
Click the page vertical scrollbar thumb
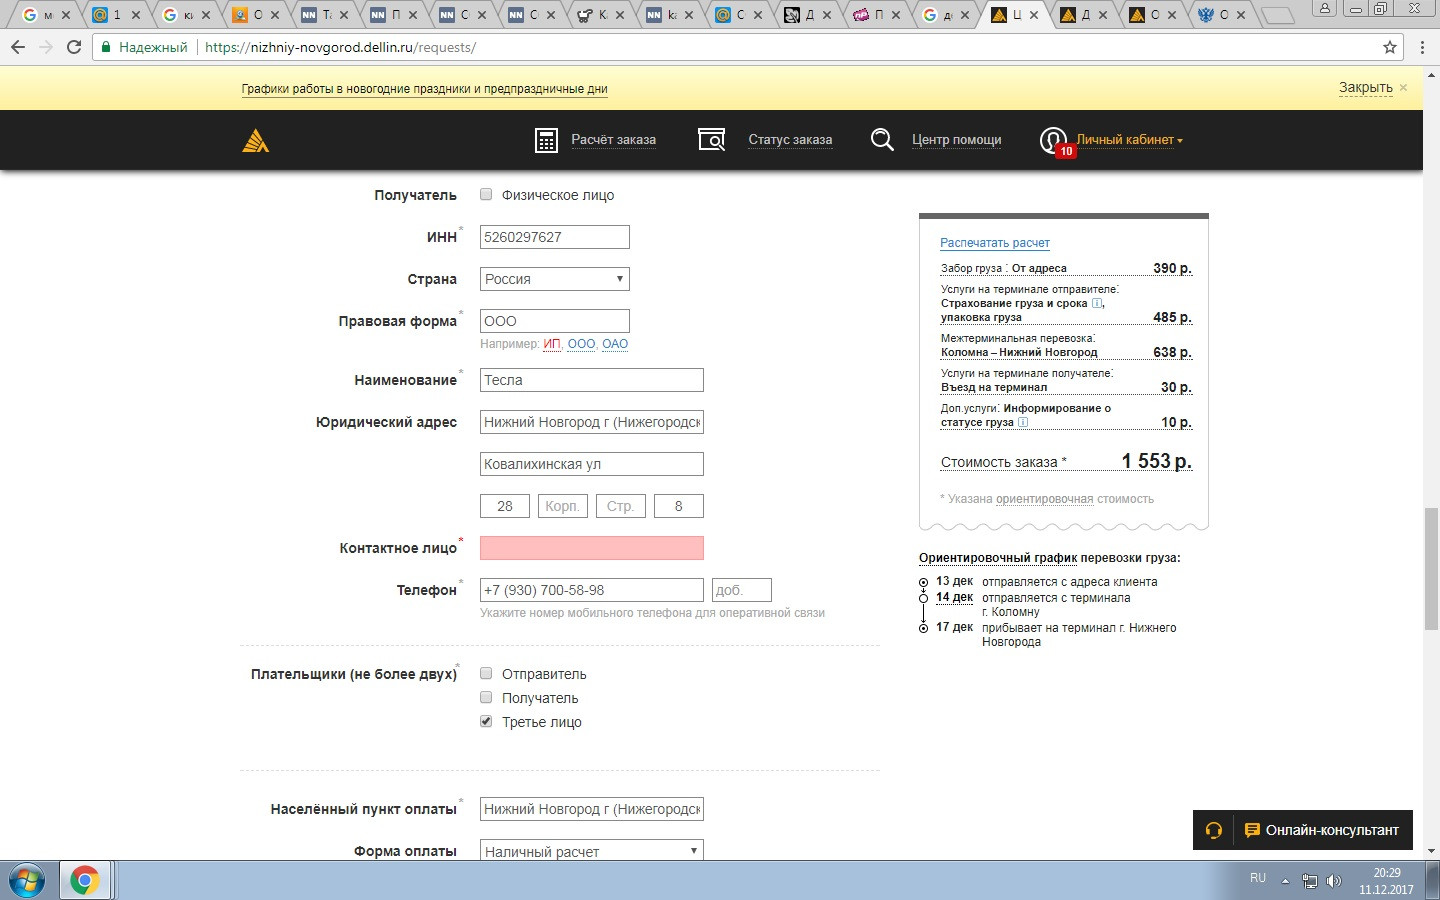coord(1431,569)
